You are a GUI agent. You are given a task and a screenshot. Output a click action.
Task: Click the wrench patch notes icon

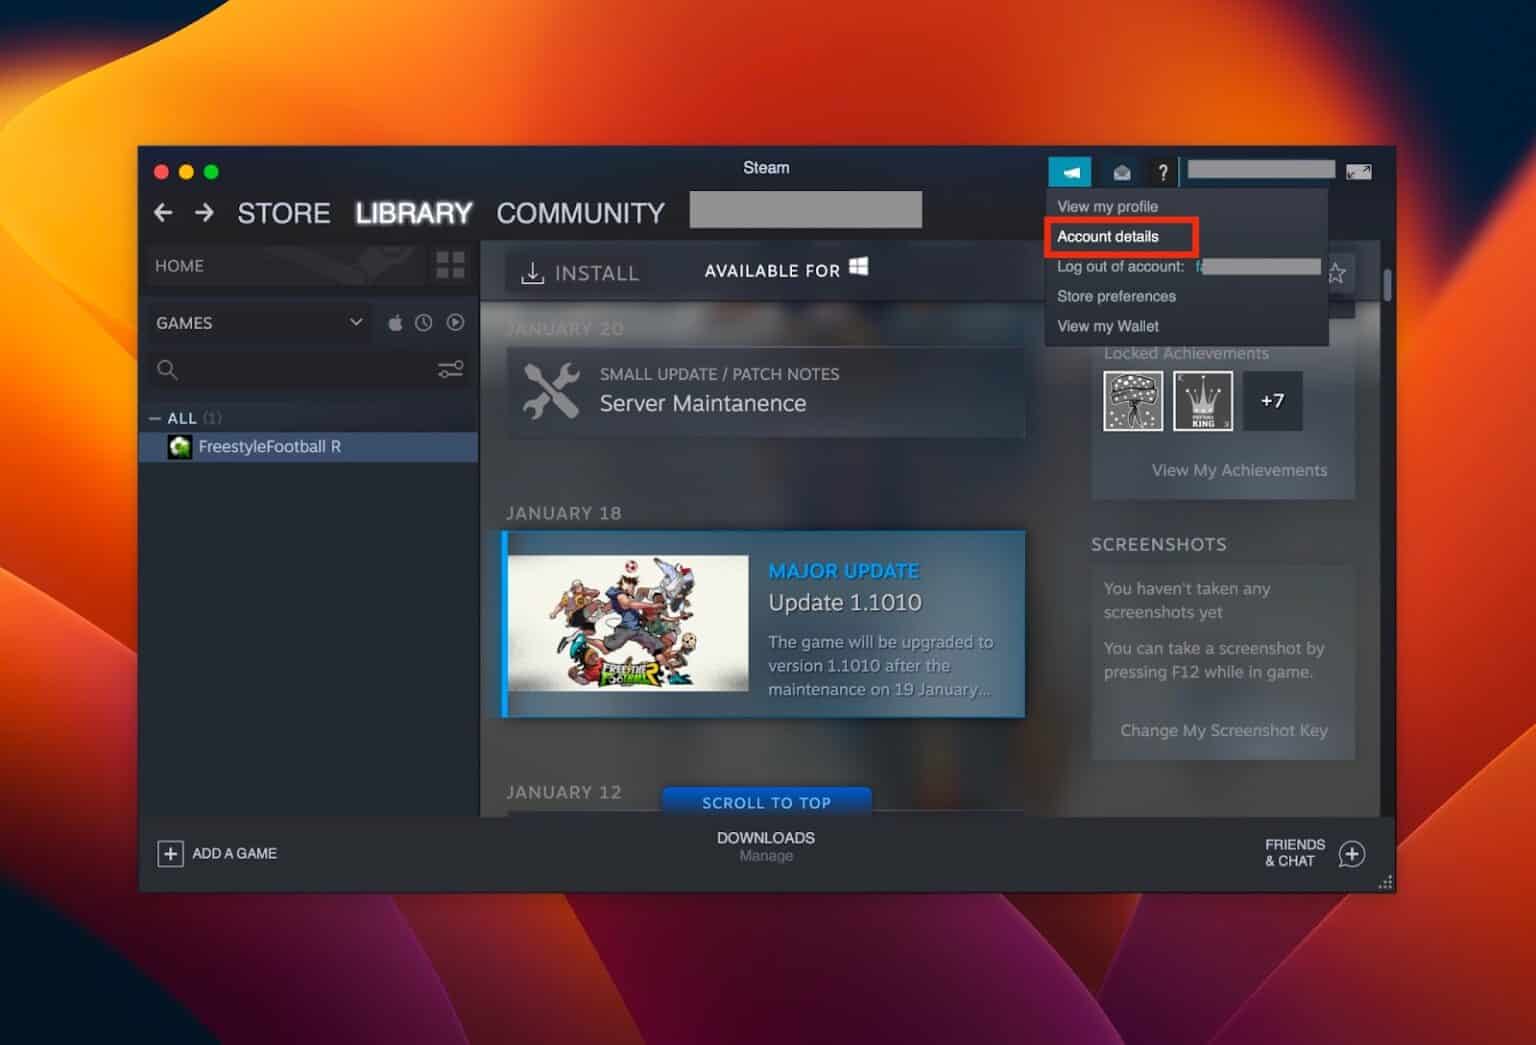(551, 390)
